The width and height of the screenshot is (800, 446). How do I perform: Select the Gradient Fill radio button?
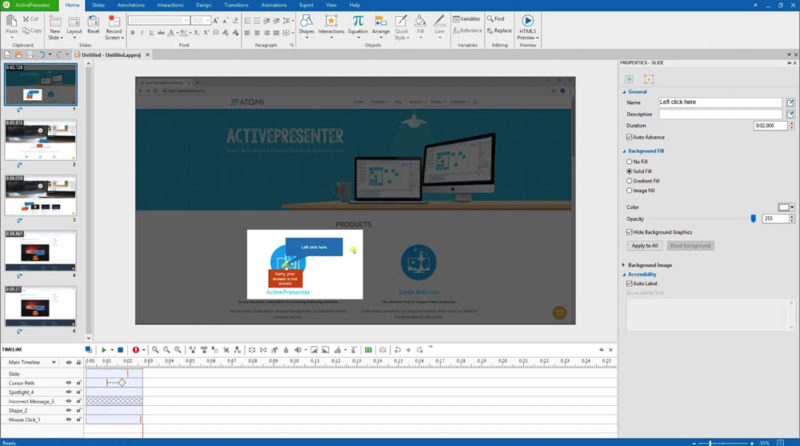(x=629, y=181)
